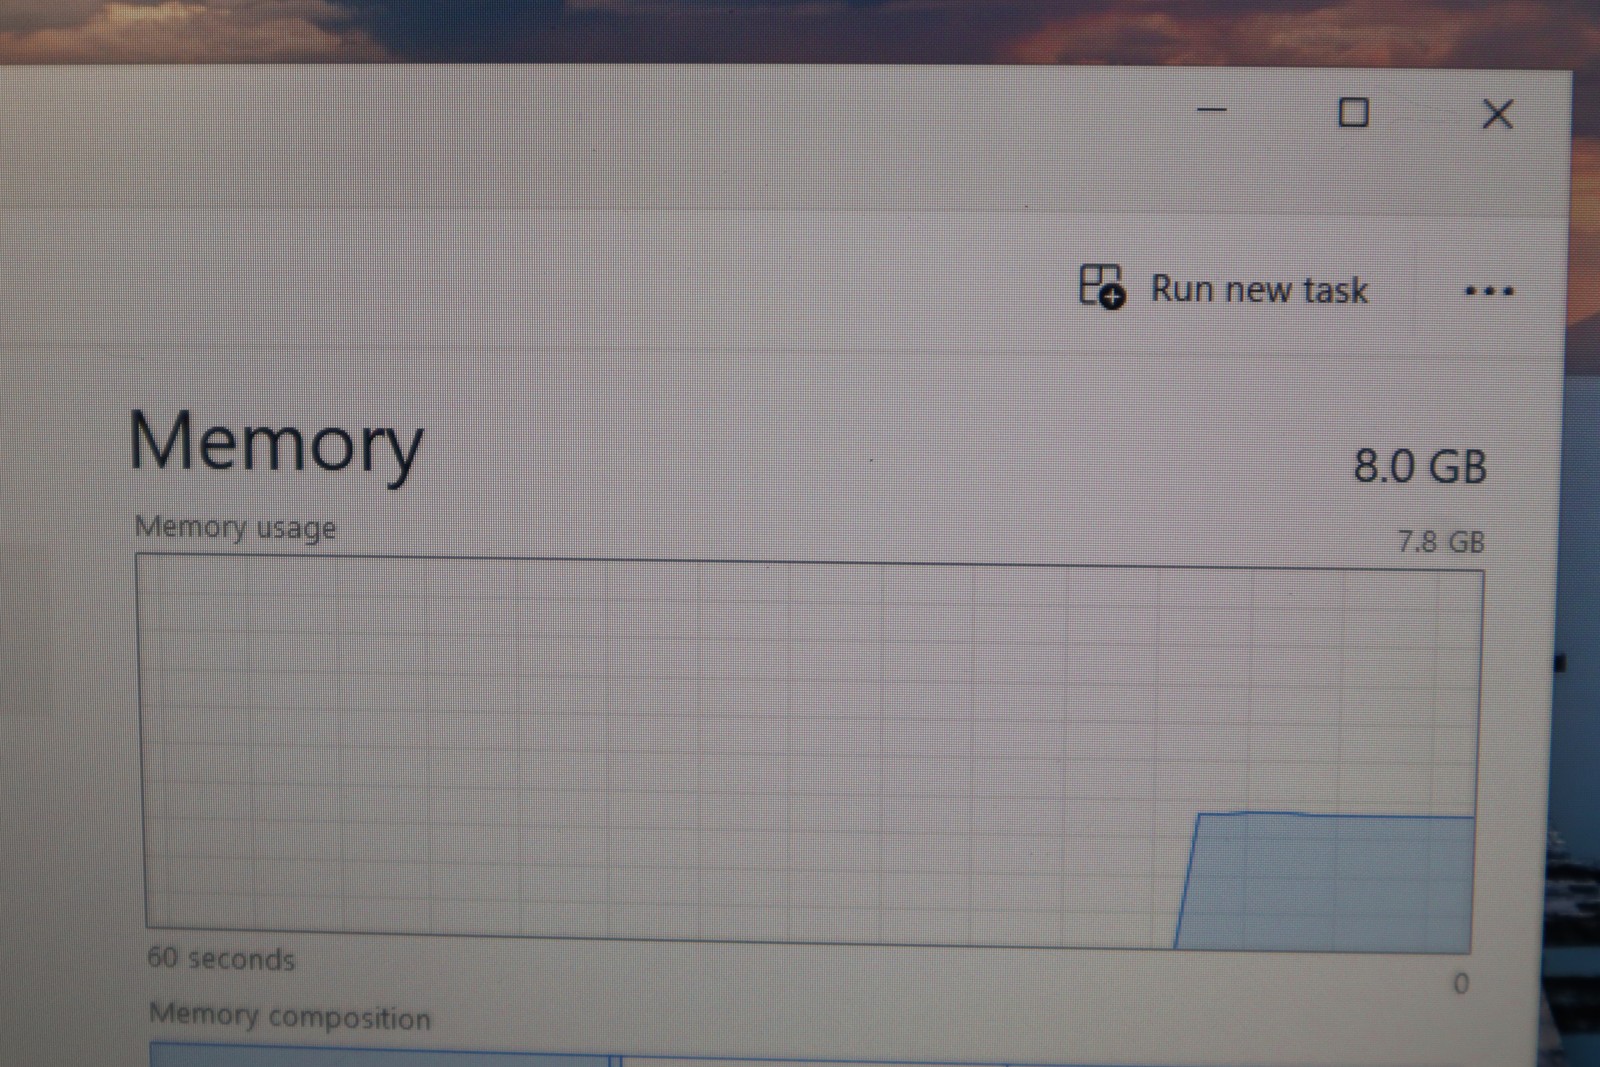Close the Task Manager window
Viewport: 1600px width, 1067px height.
[x=1497, y=114]
